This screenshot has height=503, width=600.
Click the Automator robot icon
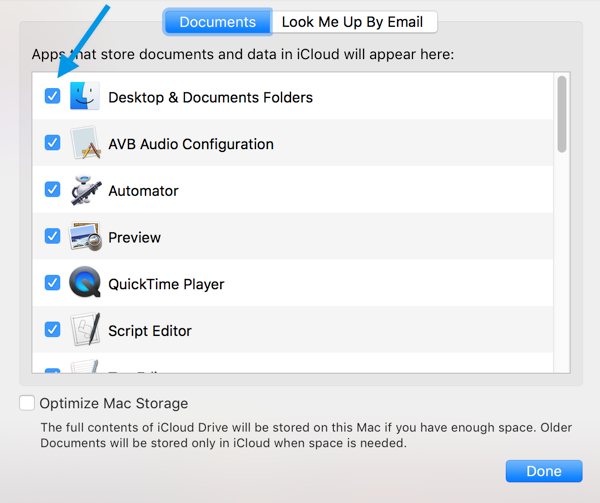point(86,190)
